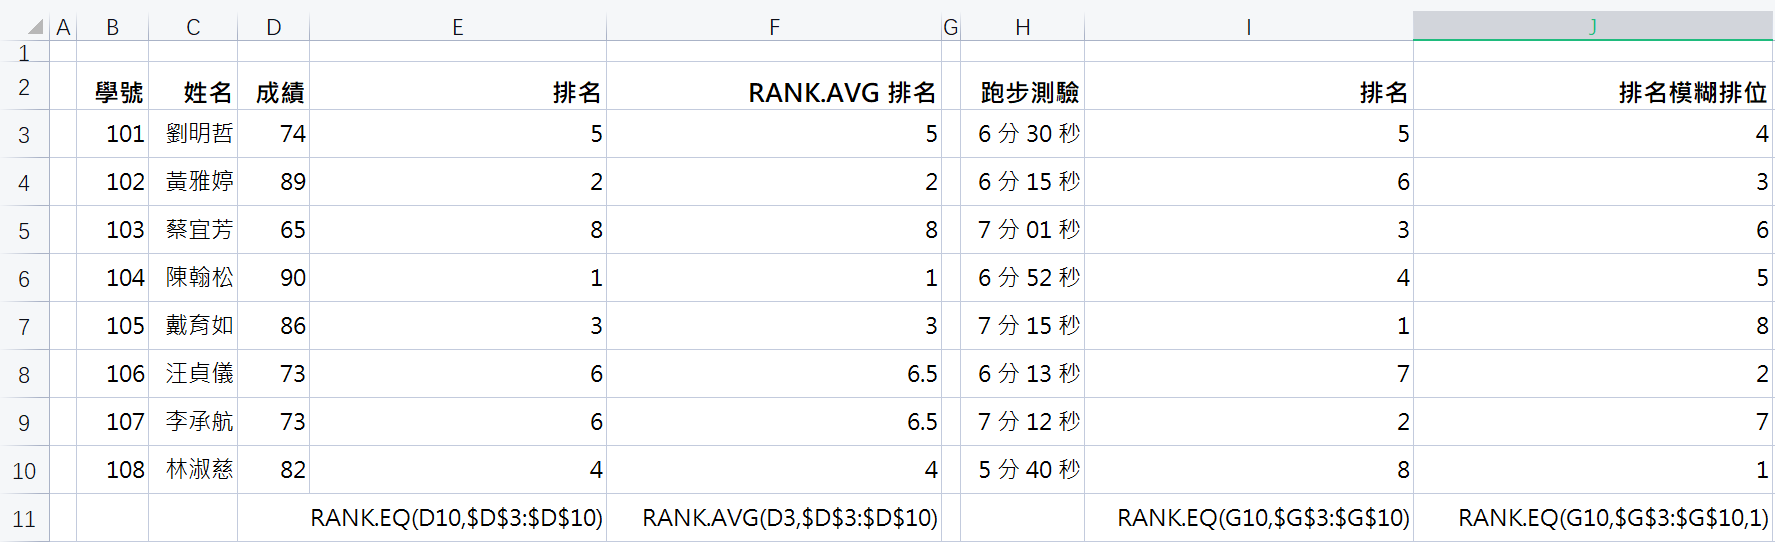Click the select-all corner triangle
This screenshot has width=1775, height=542.
(35, 27)
